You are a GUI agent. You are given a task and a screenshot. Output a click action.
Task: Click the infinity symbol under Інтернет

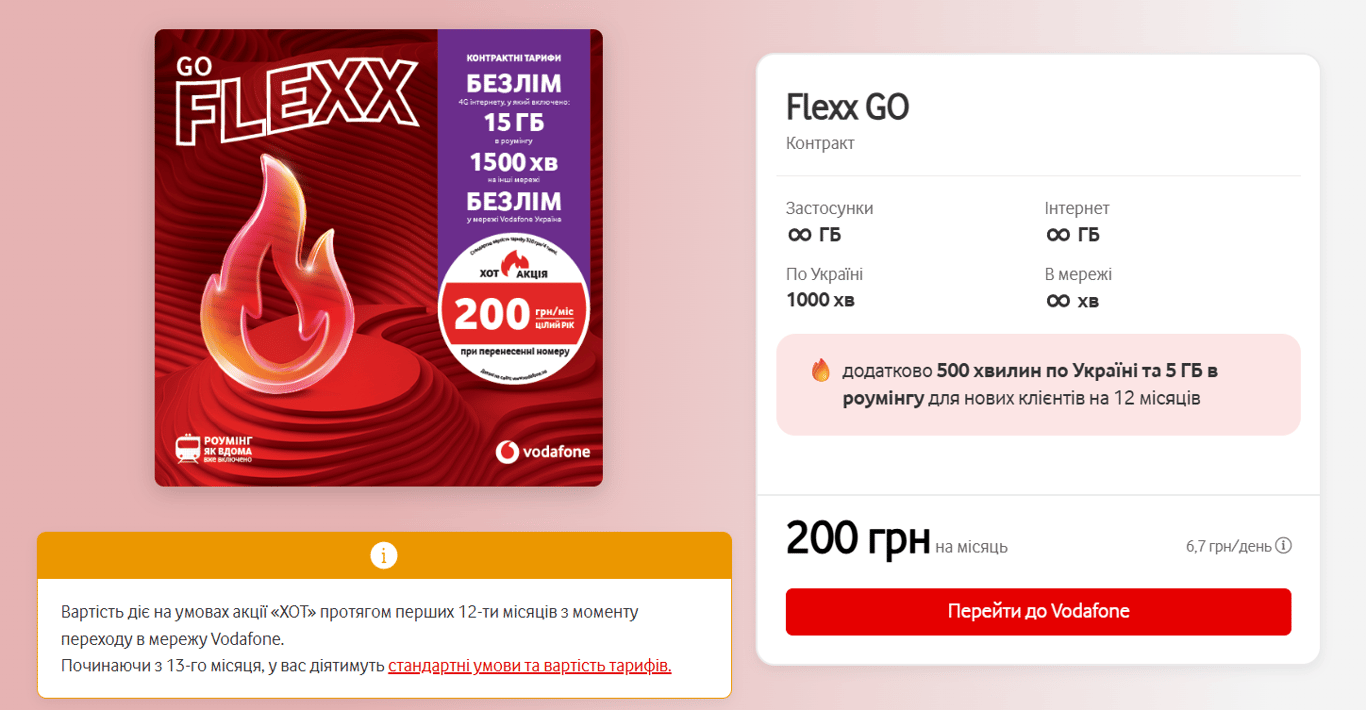[x=1058, y=235]
